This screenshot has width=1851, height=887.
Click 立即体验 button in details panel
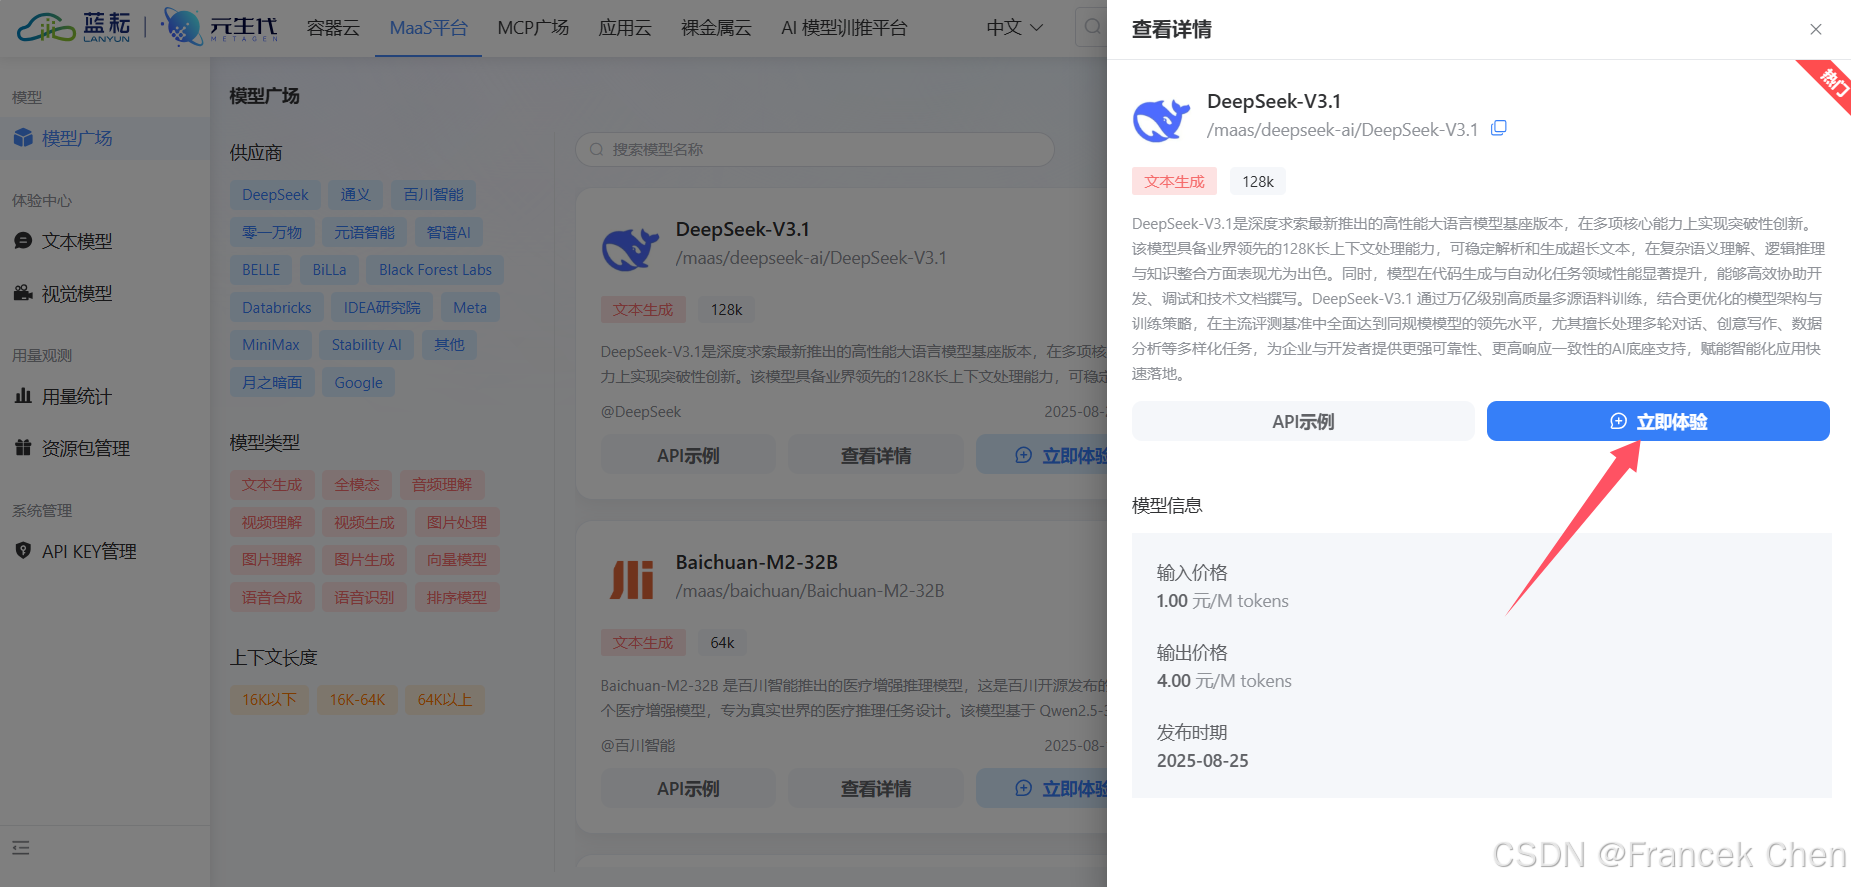(1658, 421)
